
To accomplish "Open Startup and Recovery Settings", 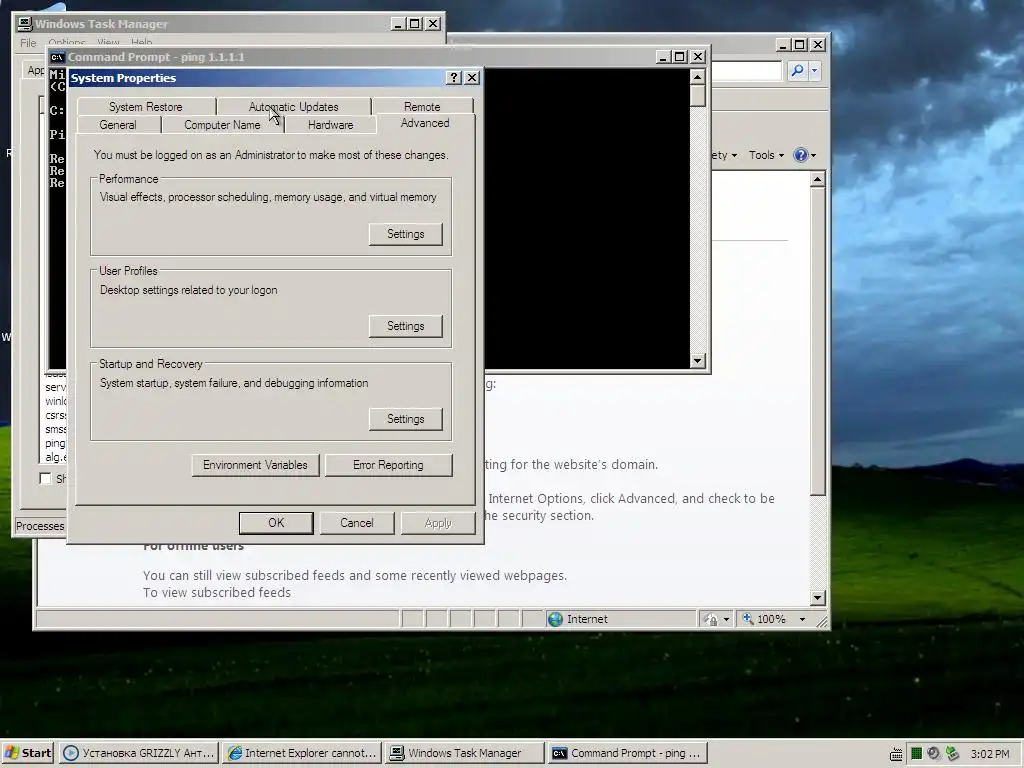I will [x=406, y=419].
